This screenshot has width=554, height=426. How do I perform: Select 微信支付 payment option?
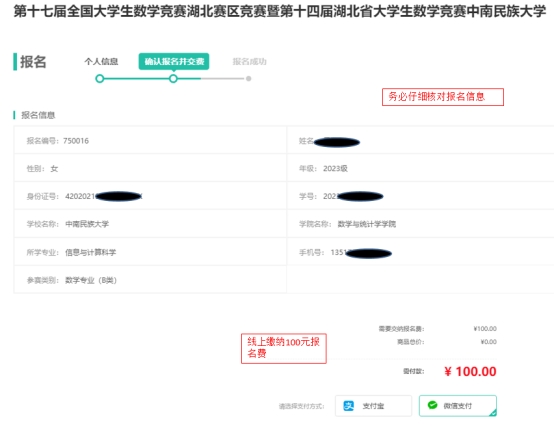458,406
